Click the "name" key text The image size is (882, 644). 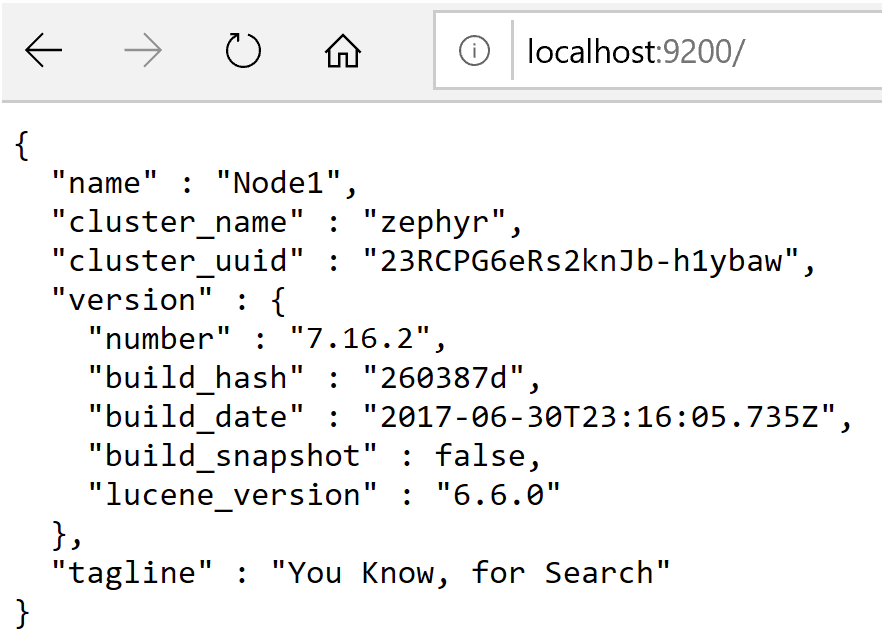coord(105,183)
